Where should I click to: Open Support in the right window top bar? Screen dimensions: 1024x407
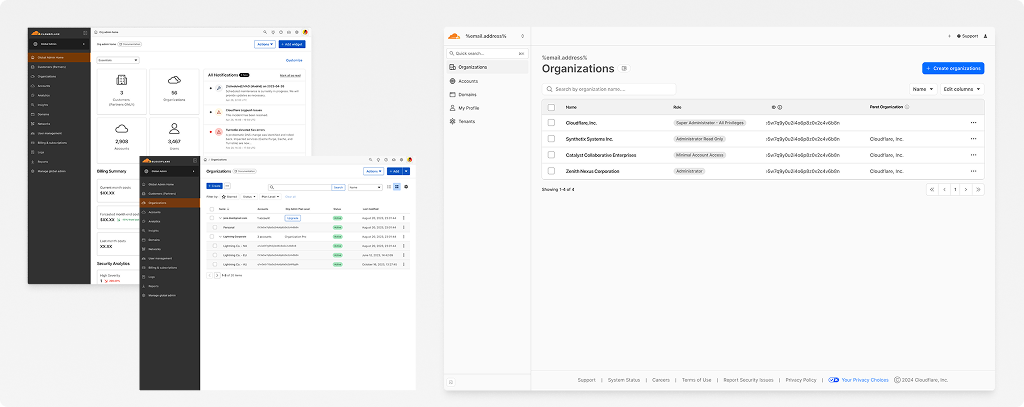coord(967,36)
